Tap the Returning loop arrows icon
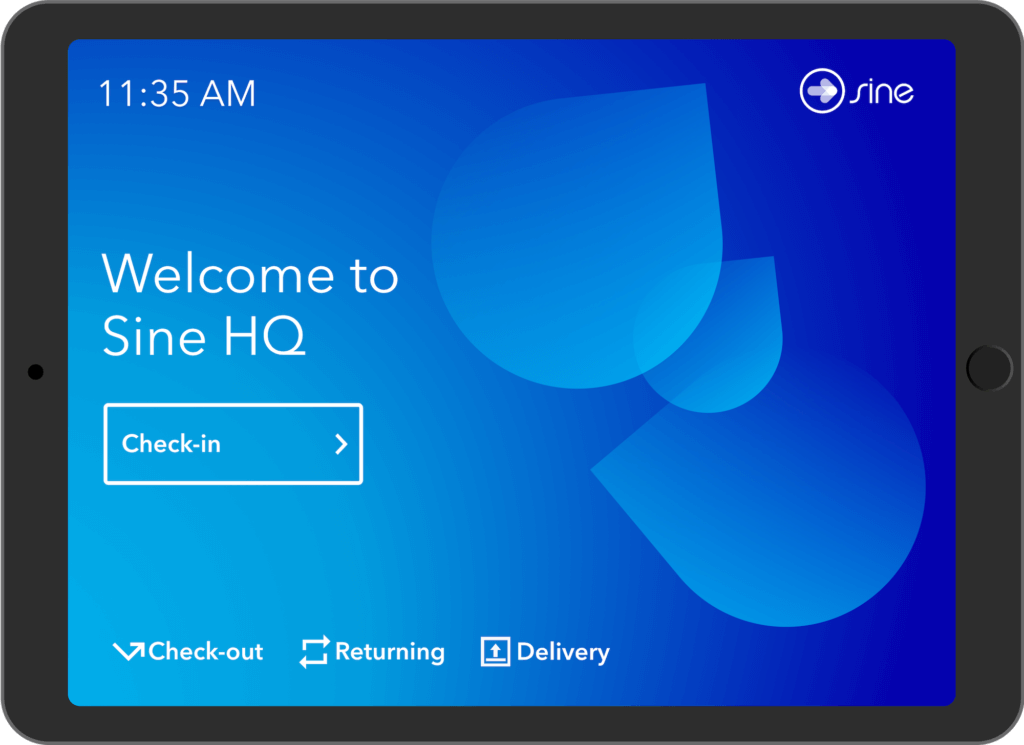 click(x=314, y=652)
